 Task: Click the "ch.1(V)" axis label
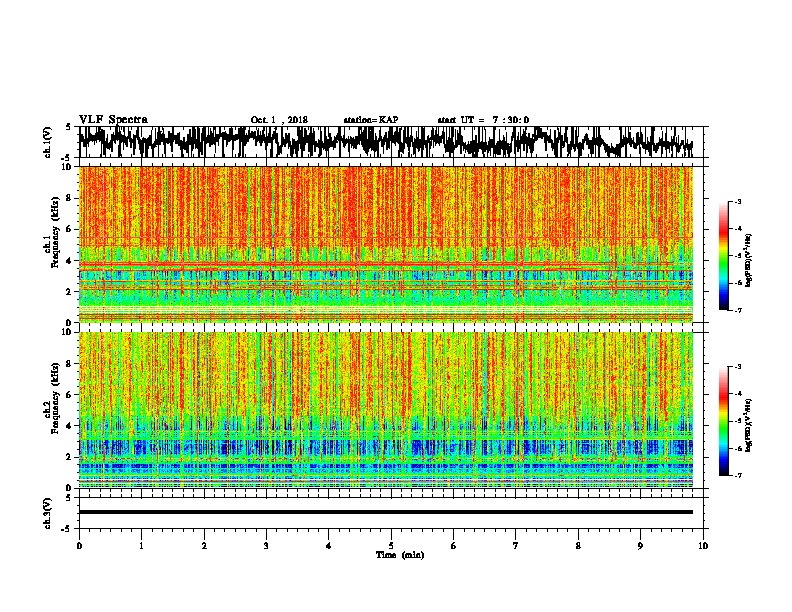48,142
